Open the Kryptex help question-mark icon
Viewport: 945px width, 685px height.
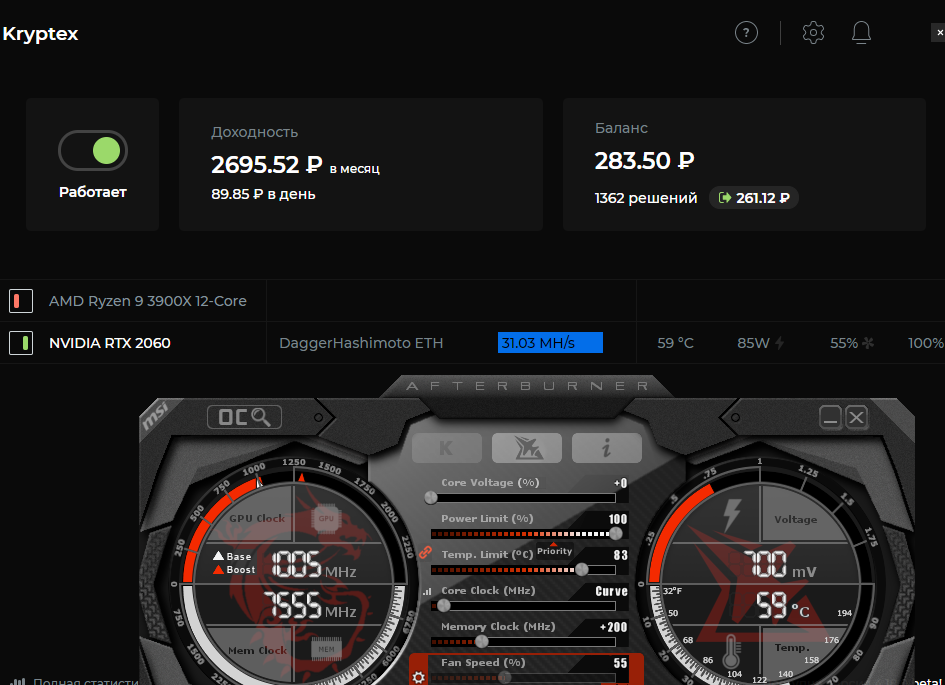746,33
